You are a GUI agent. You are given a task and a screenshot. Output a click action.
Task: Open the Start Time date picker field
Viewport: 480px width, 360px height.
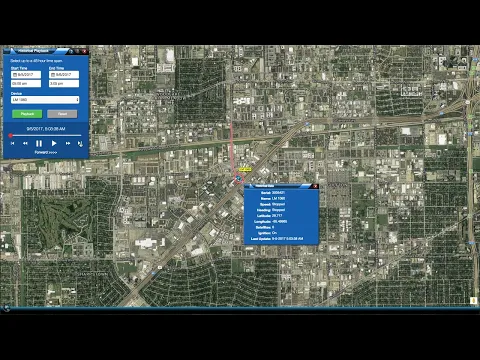tap(26, 75)
